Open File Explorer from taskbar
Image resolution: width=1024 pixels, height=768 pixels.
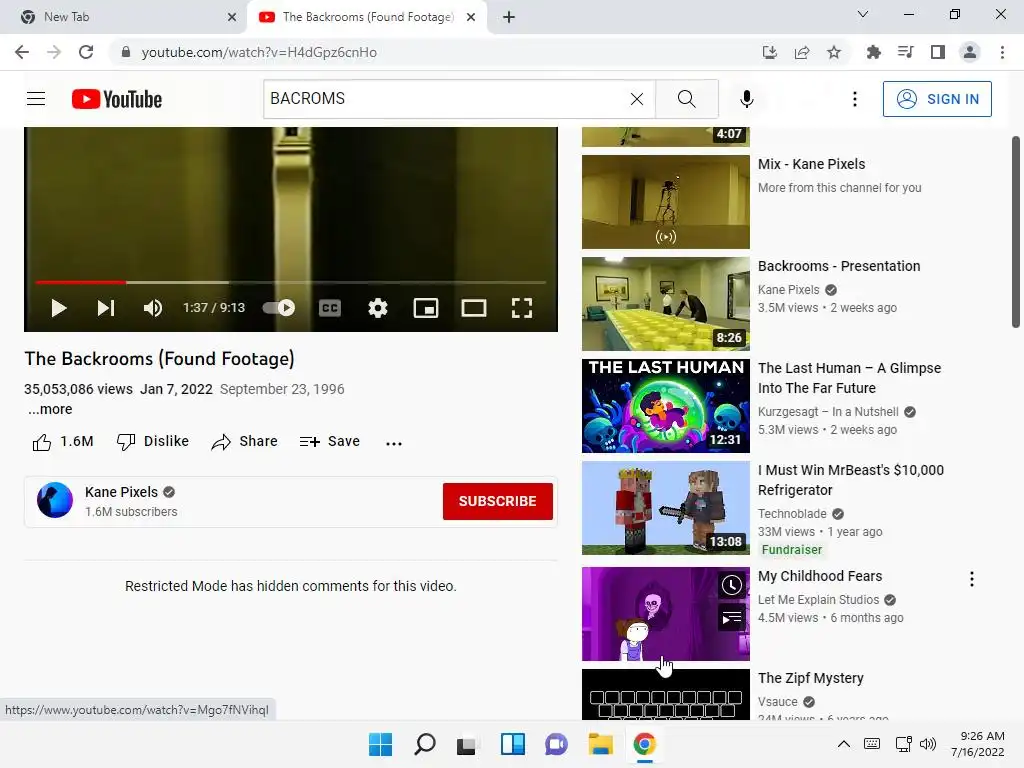pyautogui.click(x=600, y=744)
